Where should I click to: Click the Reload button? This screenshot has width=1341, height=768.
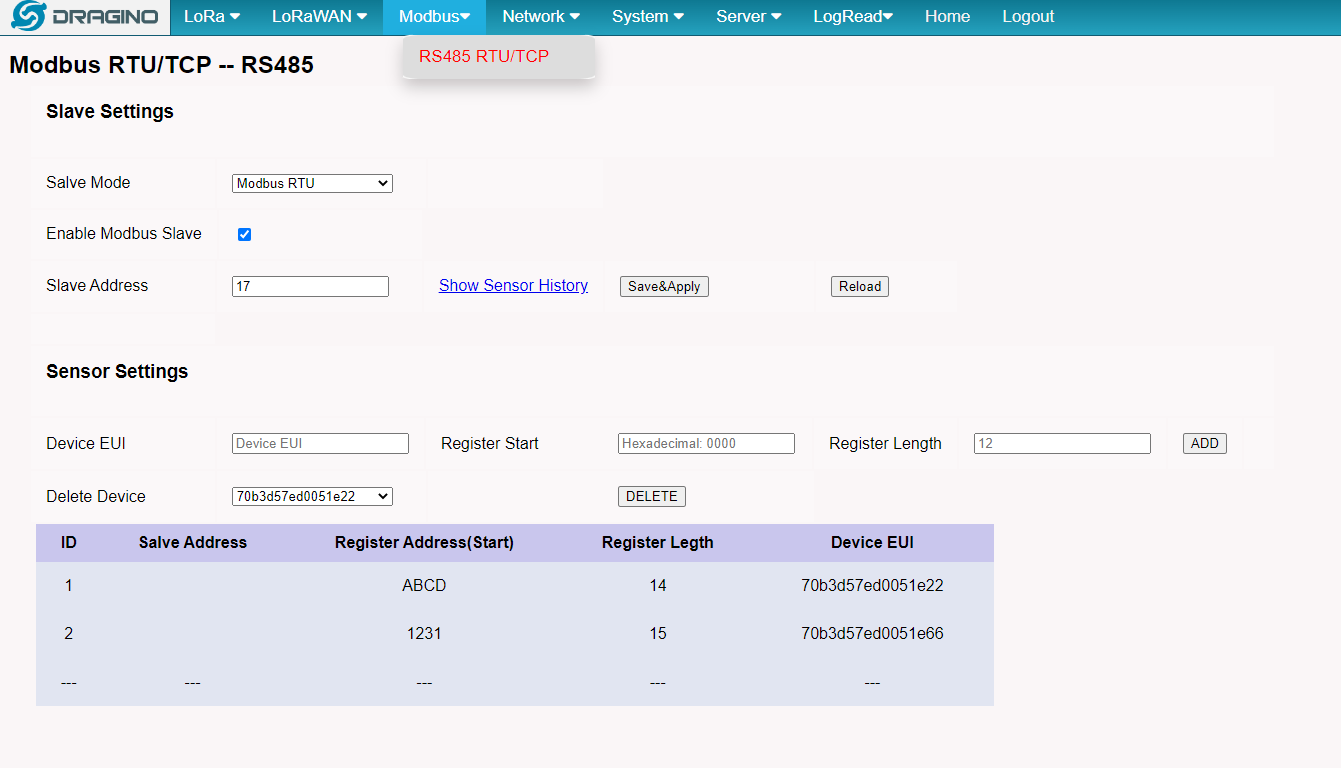(860, 287)
